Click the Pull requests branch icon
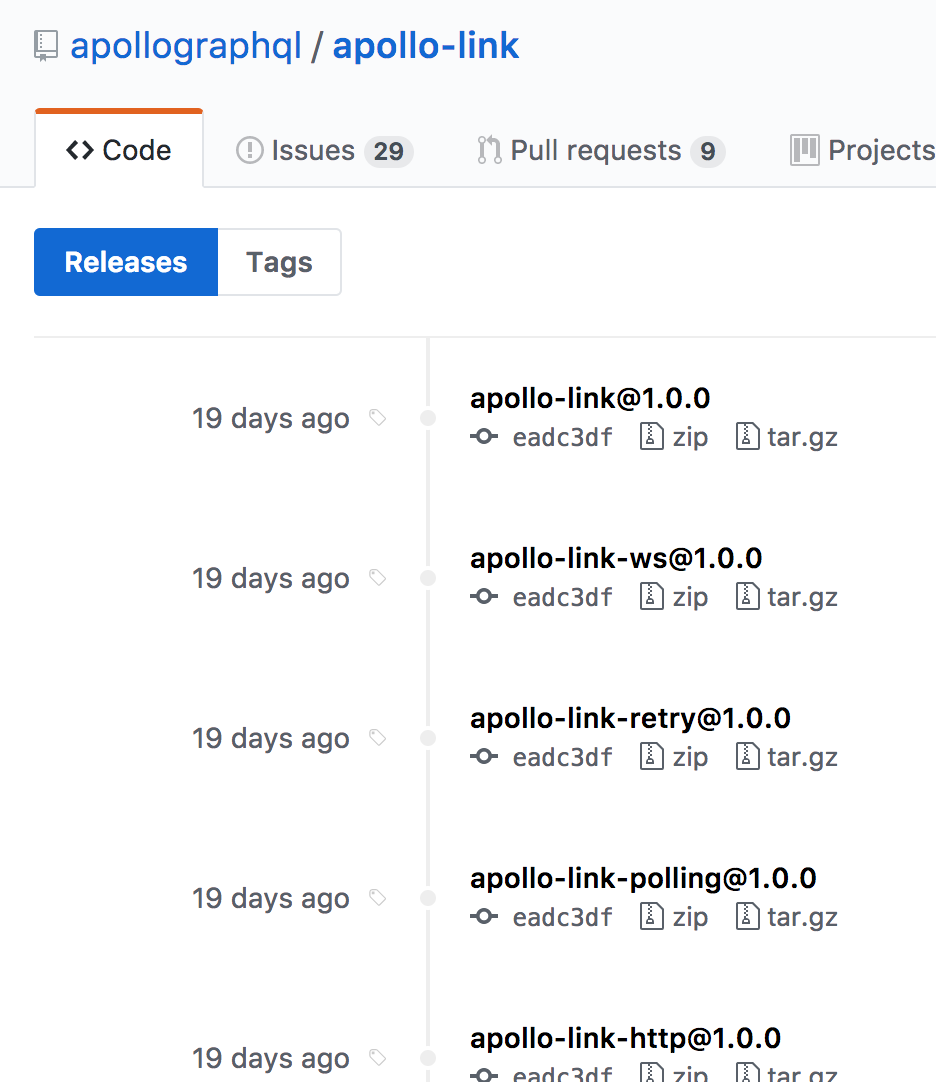This screenshot has width=936, height=1082. click(x=488, y=150)
